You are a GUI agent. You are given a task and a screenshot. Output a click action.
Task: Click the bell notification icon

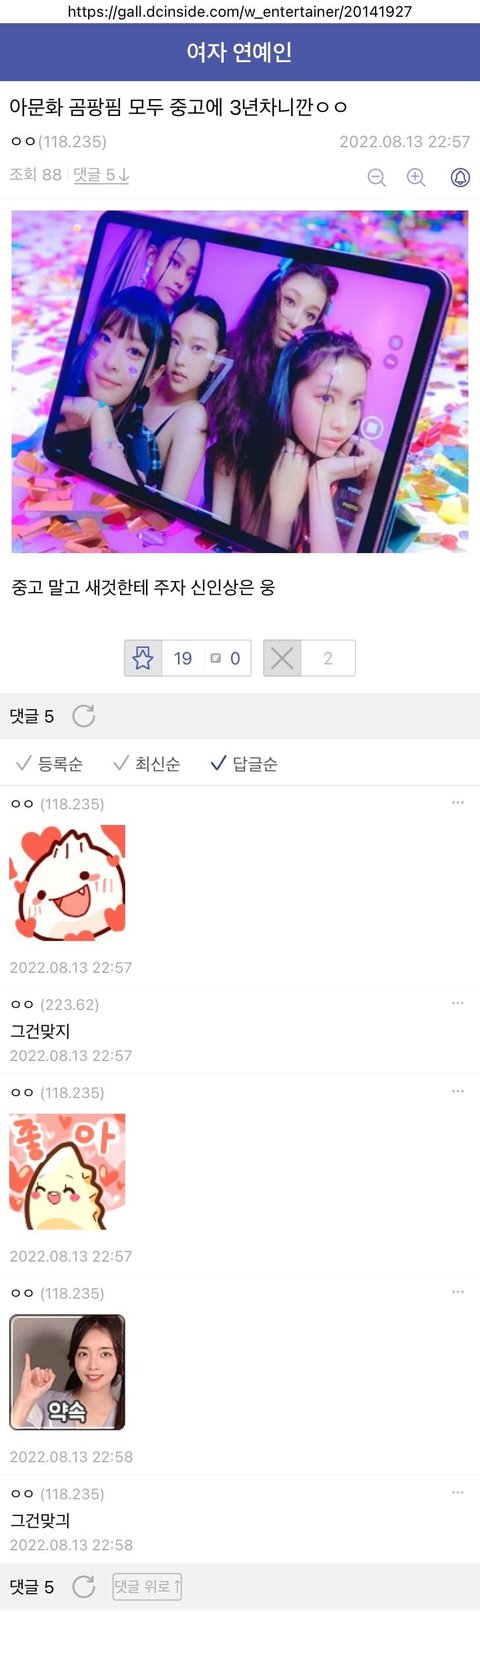[x=460, y=177]
